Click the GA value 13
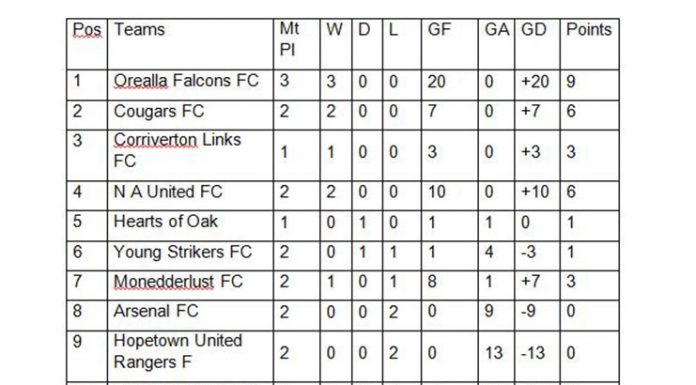This screenshot has height=385, width=696. point(493,353)
